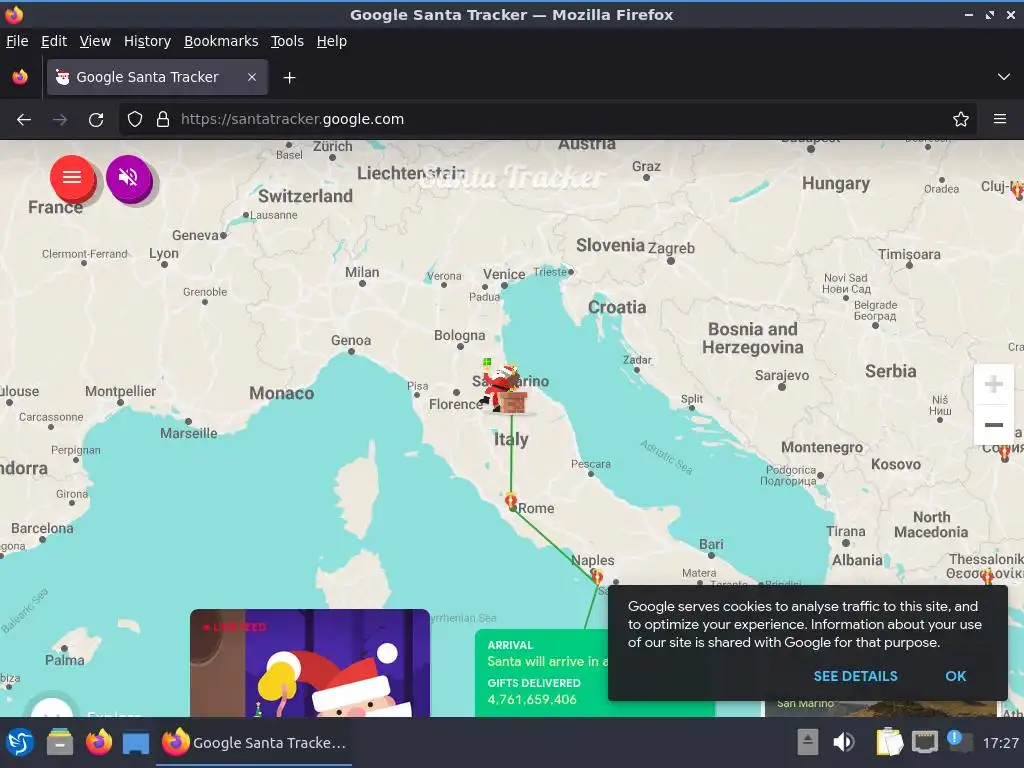Open the Tools menu
Viewport: 1024px width, 768px height.
point(287,41)
